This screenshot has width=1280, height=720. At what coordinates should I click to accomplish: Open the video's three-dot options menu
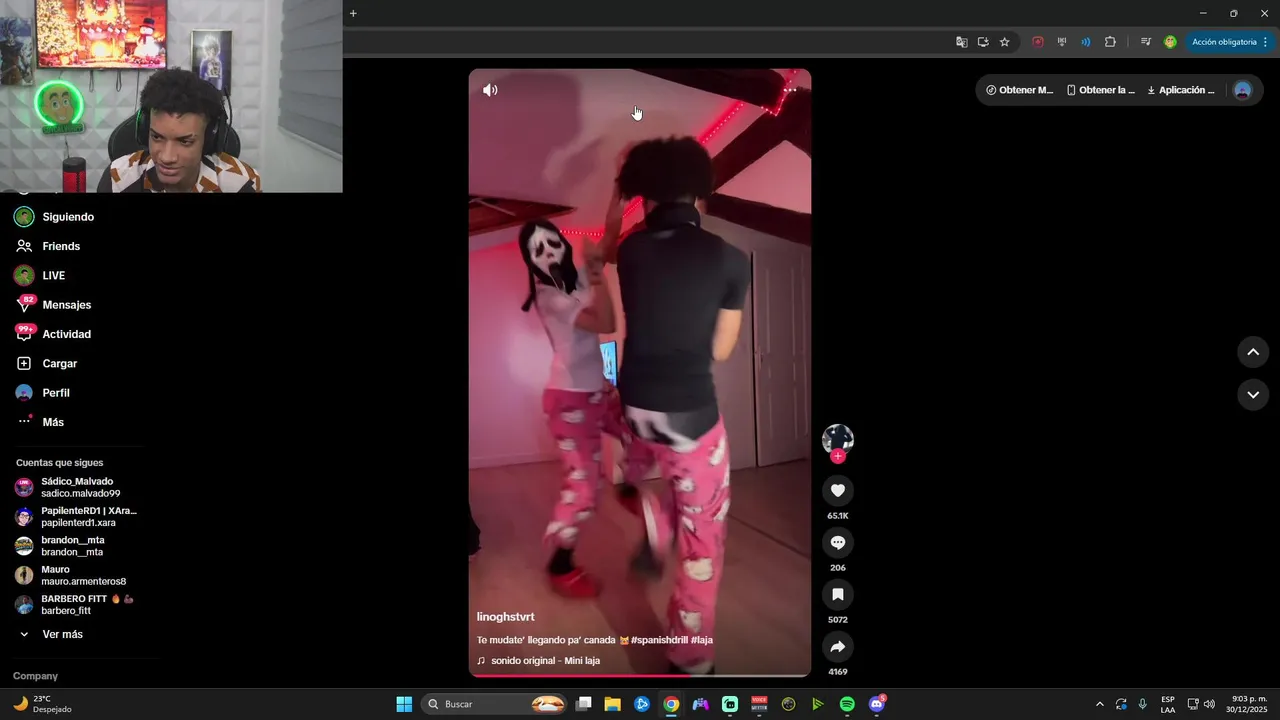(790, 90)
